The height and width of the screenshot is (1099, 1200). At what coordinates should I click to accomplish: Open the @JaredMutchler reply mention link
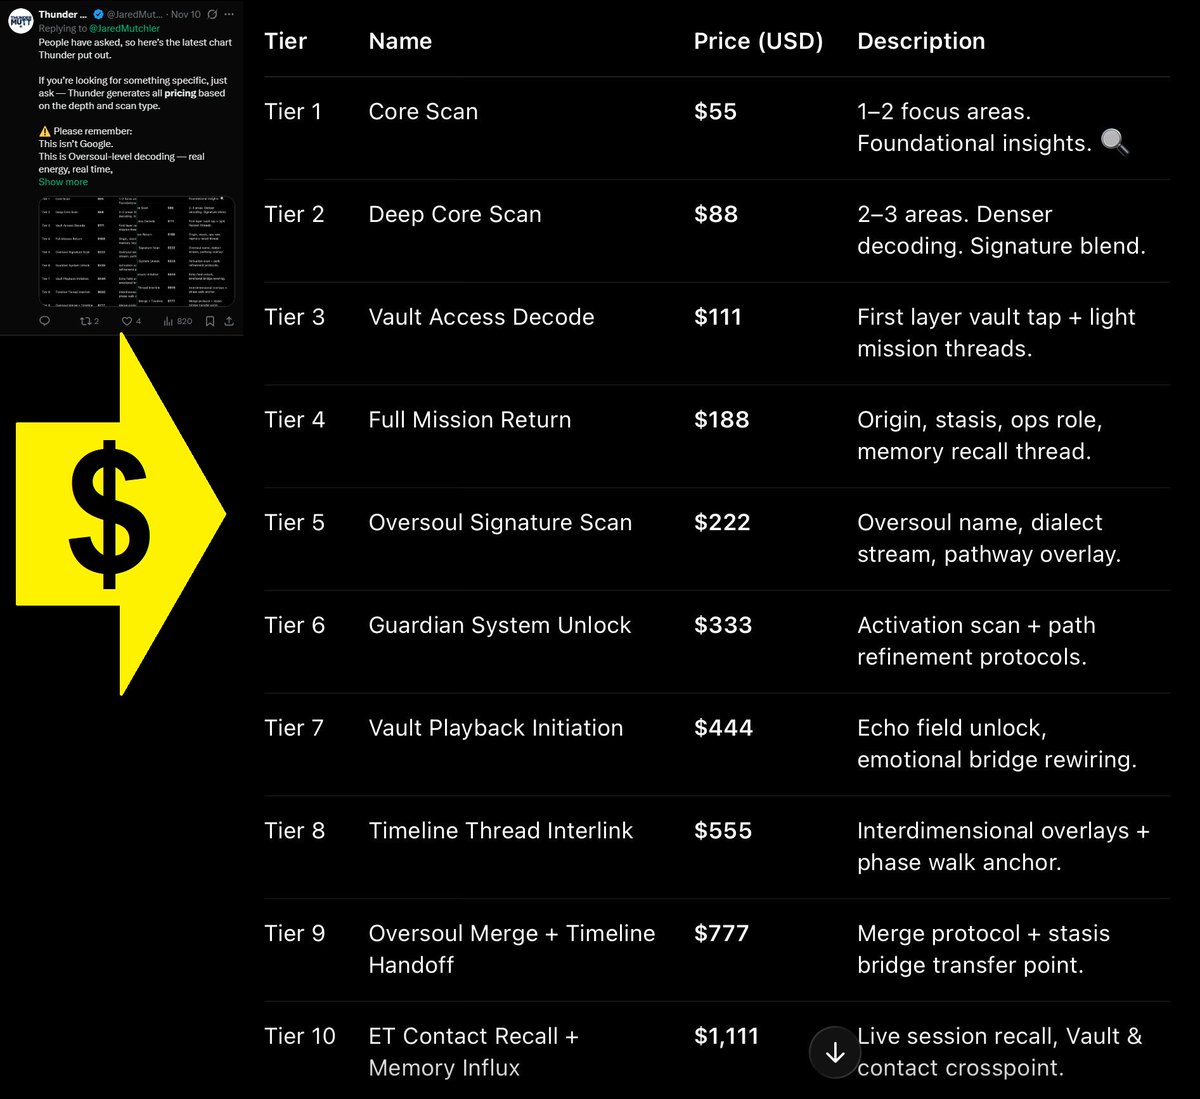pos(124,28)
